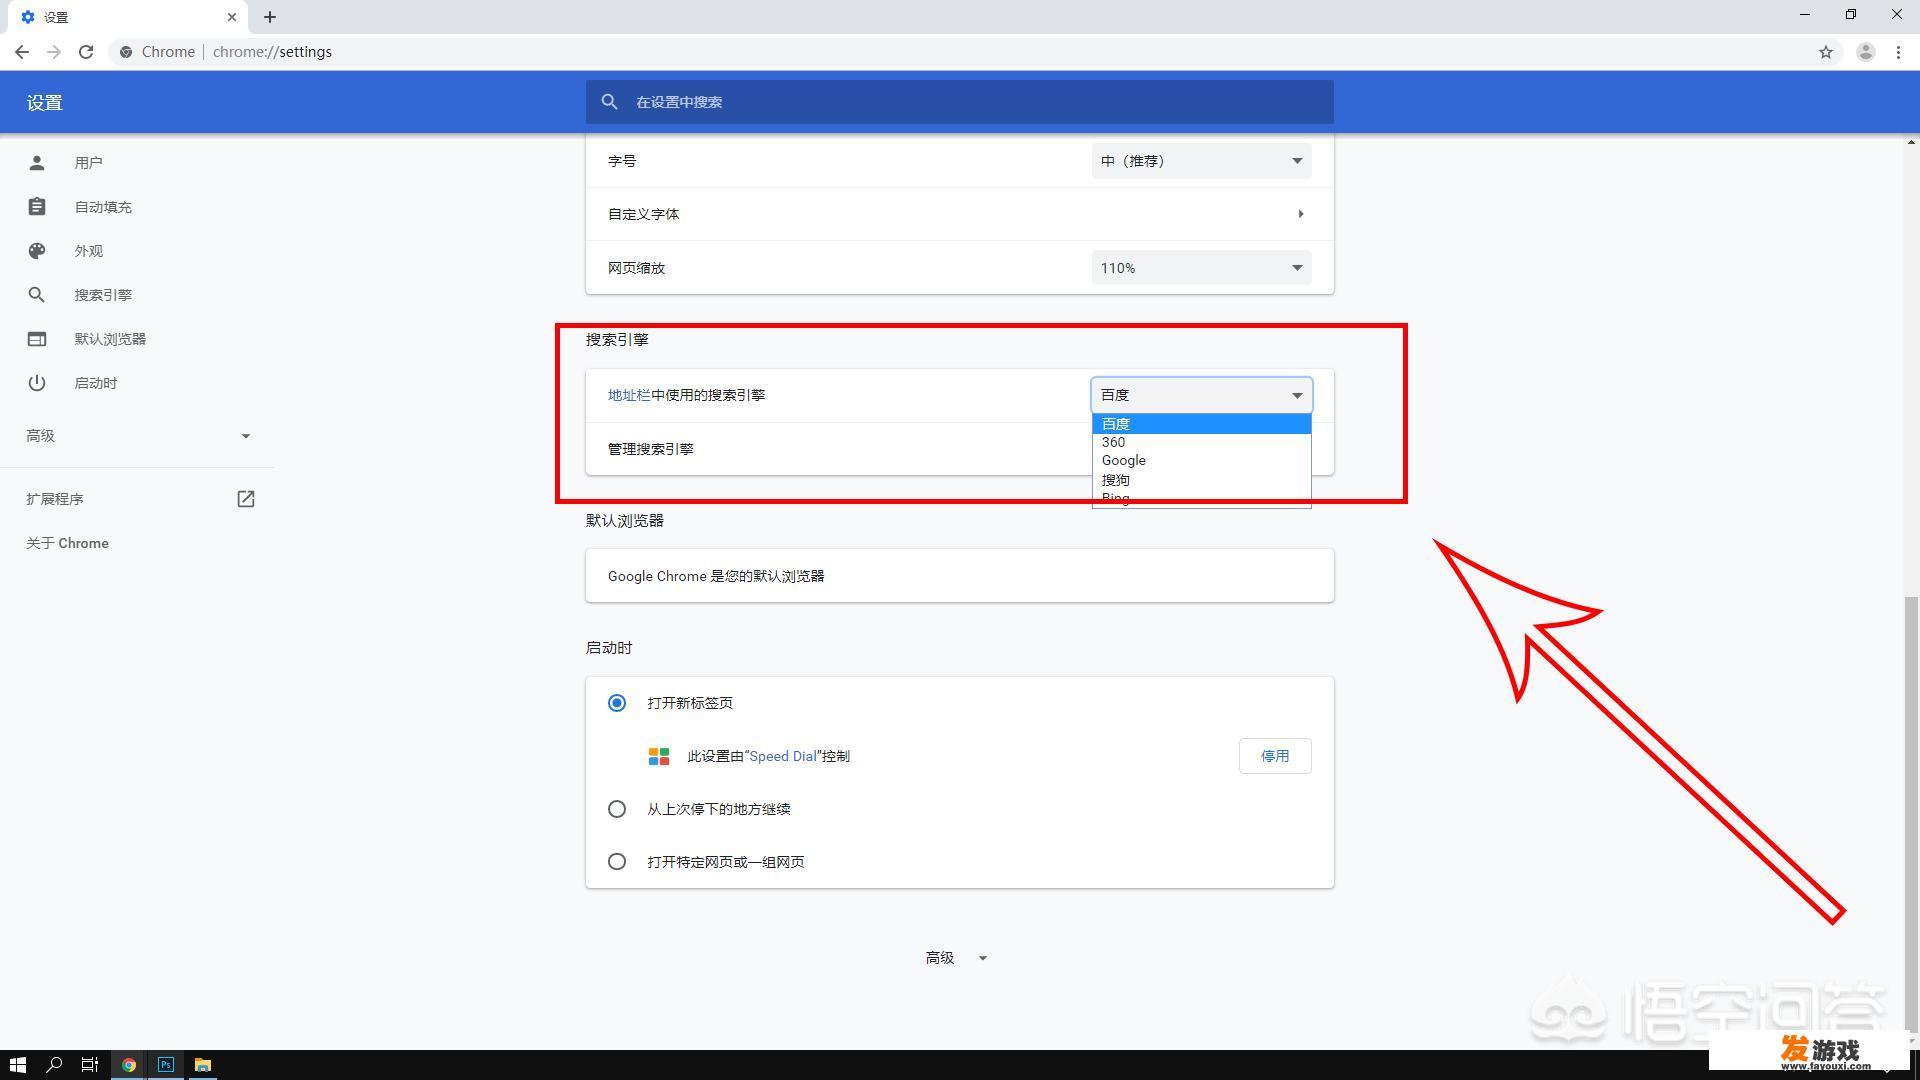Select 从上次停下的地方继续 radio button
This screenshot has height=1080, width=1920.
point(617,809)
